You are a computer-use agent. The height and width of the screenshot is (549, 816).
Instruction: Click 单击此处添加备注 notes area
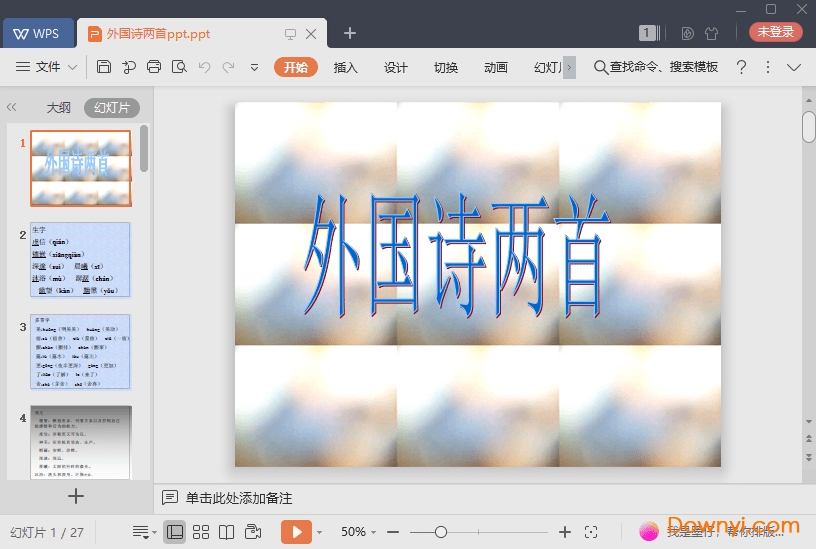pyautogui.click(x=239, y=498)
